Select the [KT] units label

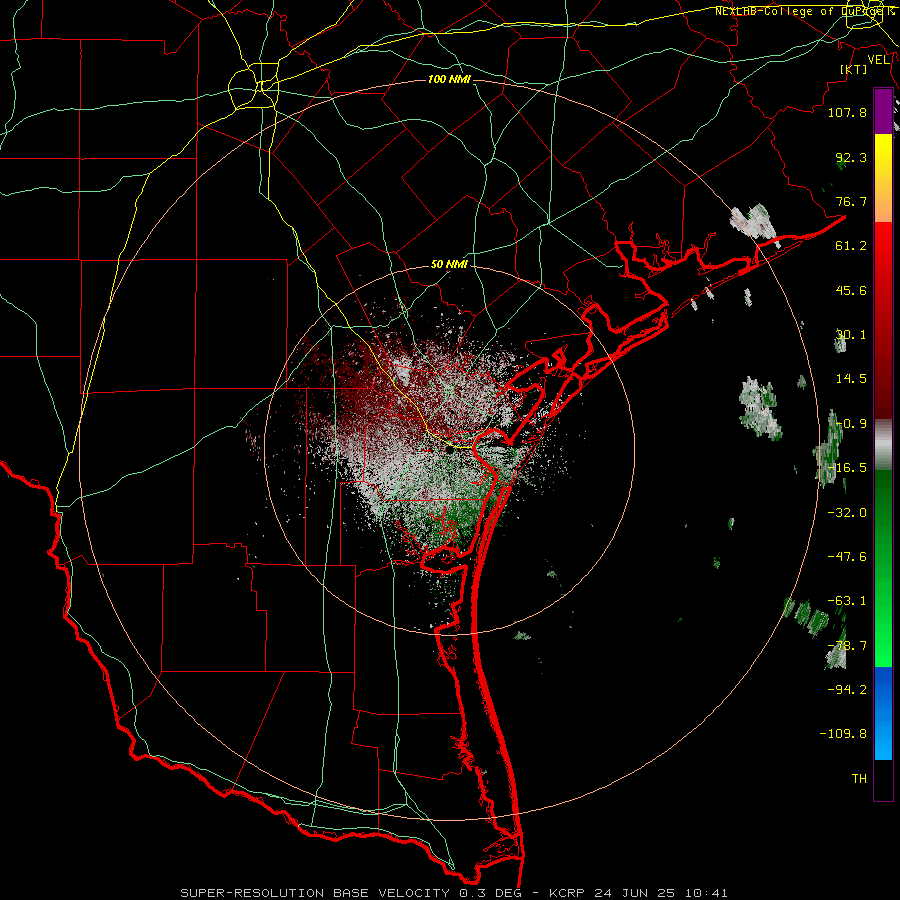[x=854, y=69]
